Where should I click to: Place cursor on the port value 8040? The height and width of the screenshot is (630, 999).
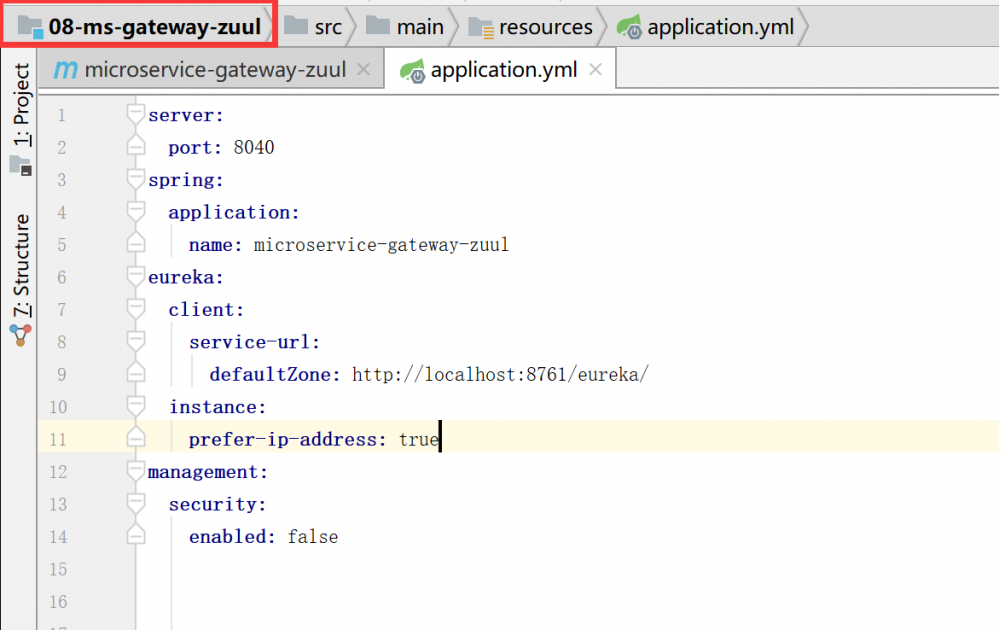pyautogui.click(x=254, y=148)
